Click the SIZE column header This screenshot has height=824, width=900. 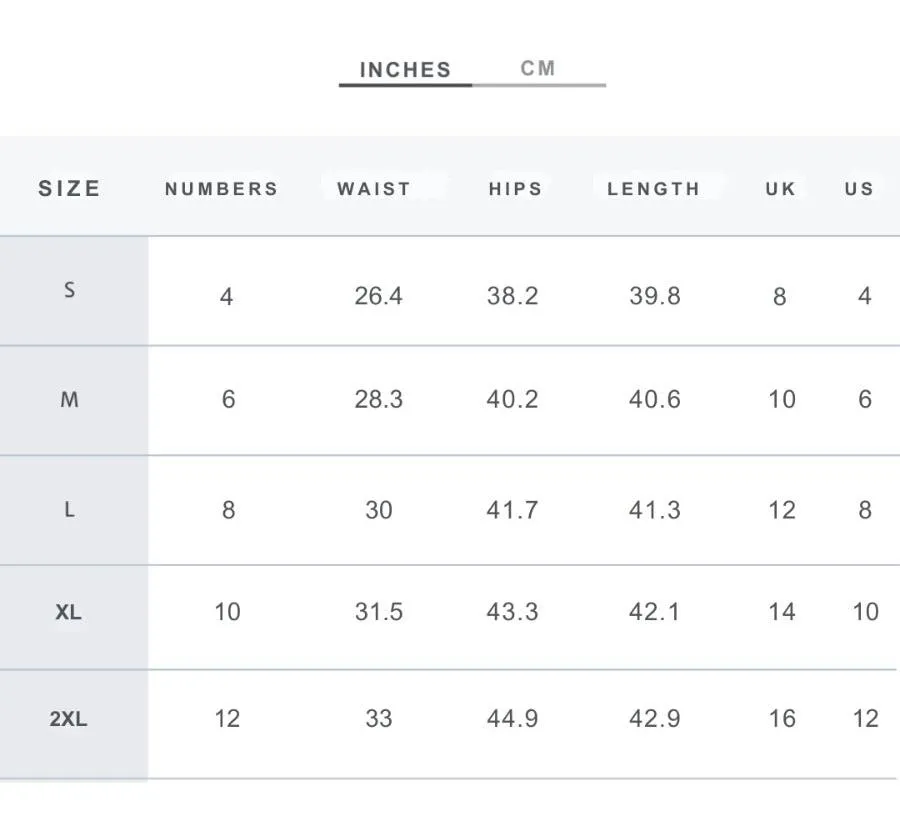coord(69,189)
